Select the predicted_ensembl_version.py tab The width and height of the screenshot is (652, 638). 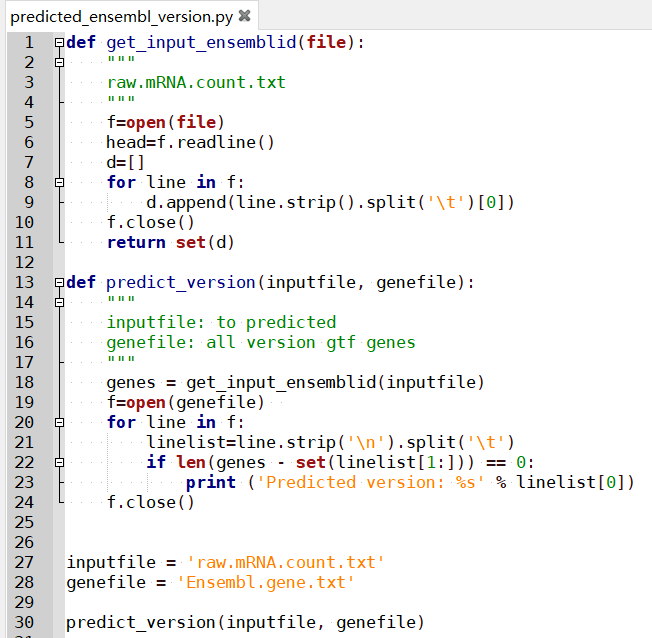click(x=132, y=16)
